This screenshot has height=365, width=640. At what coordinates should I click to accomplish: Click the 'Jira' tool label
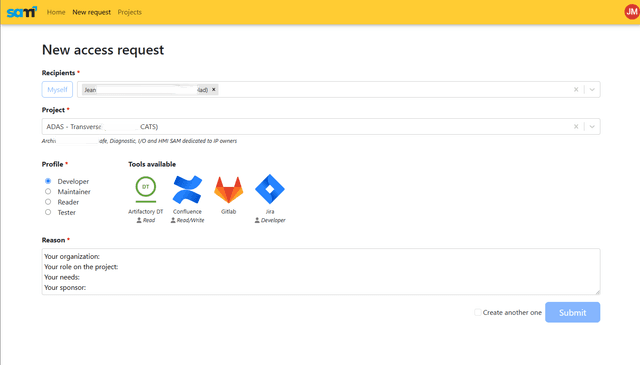click(x=270, y=211)
